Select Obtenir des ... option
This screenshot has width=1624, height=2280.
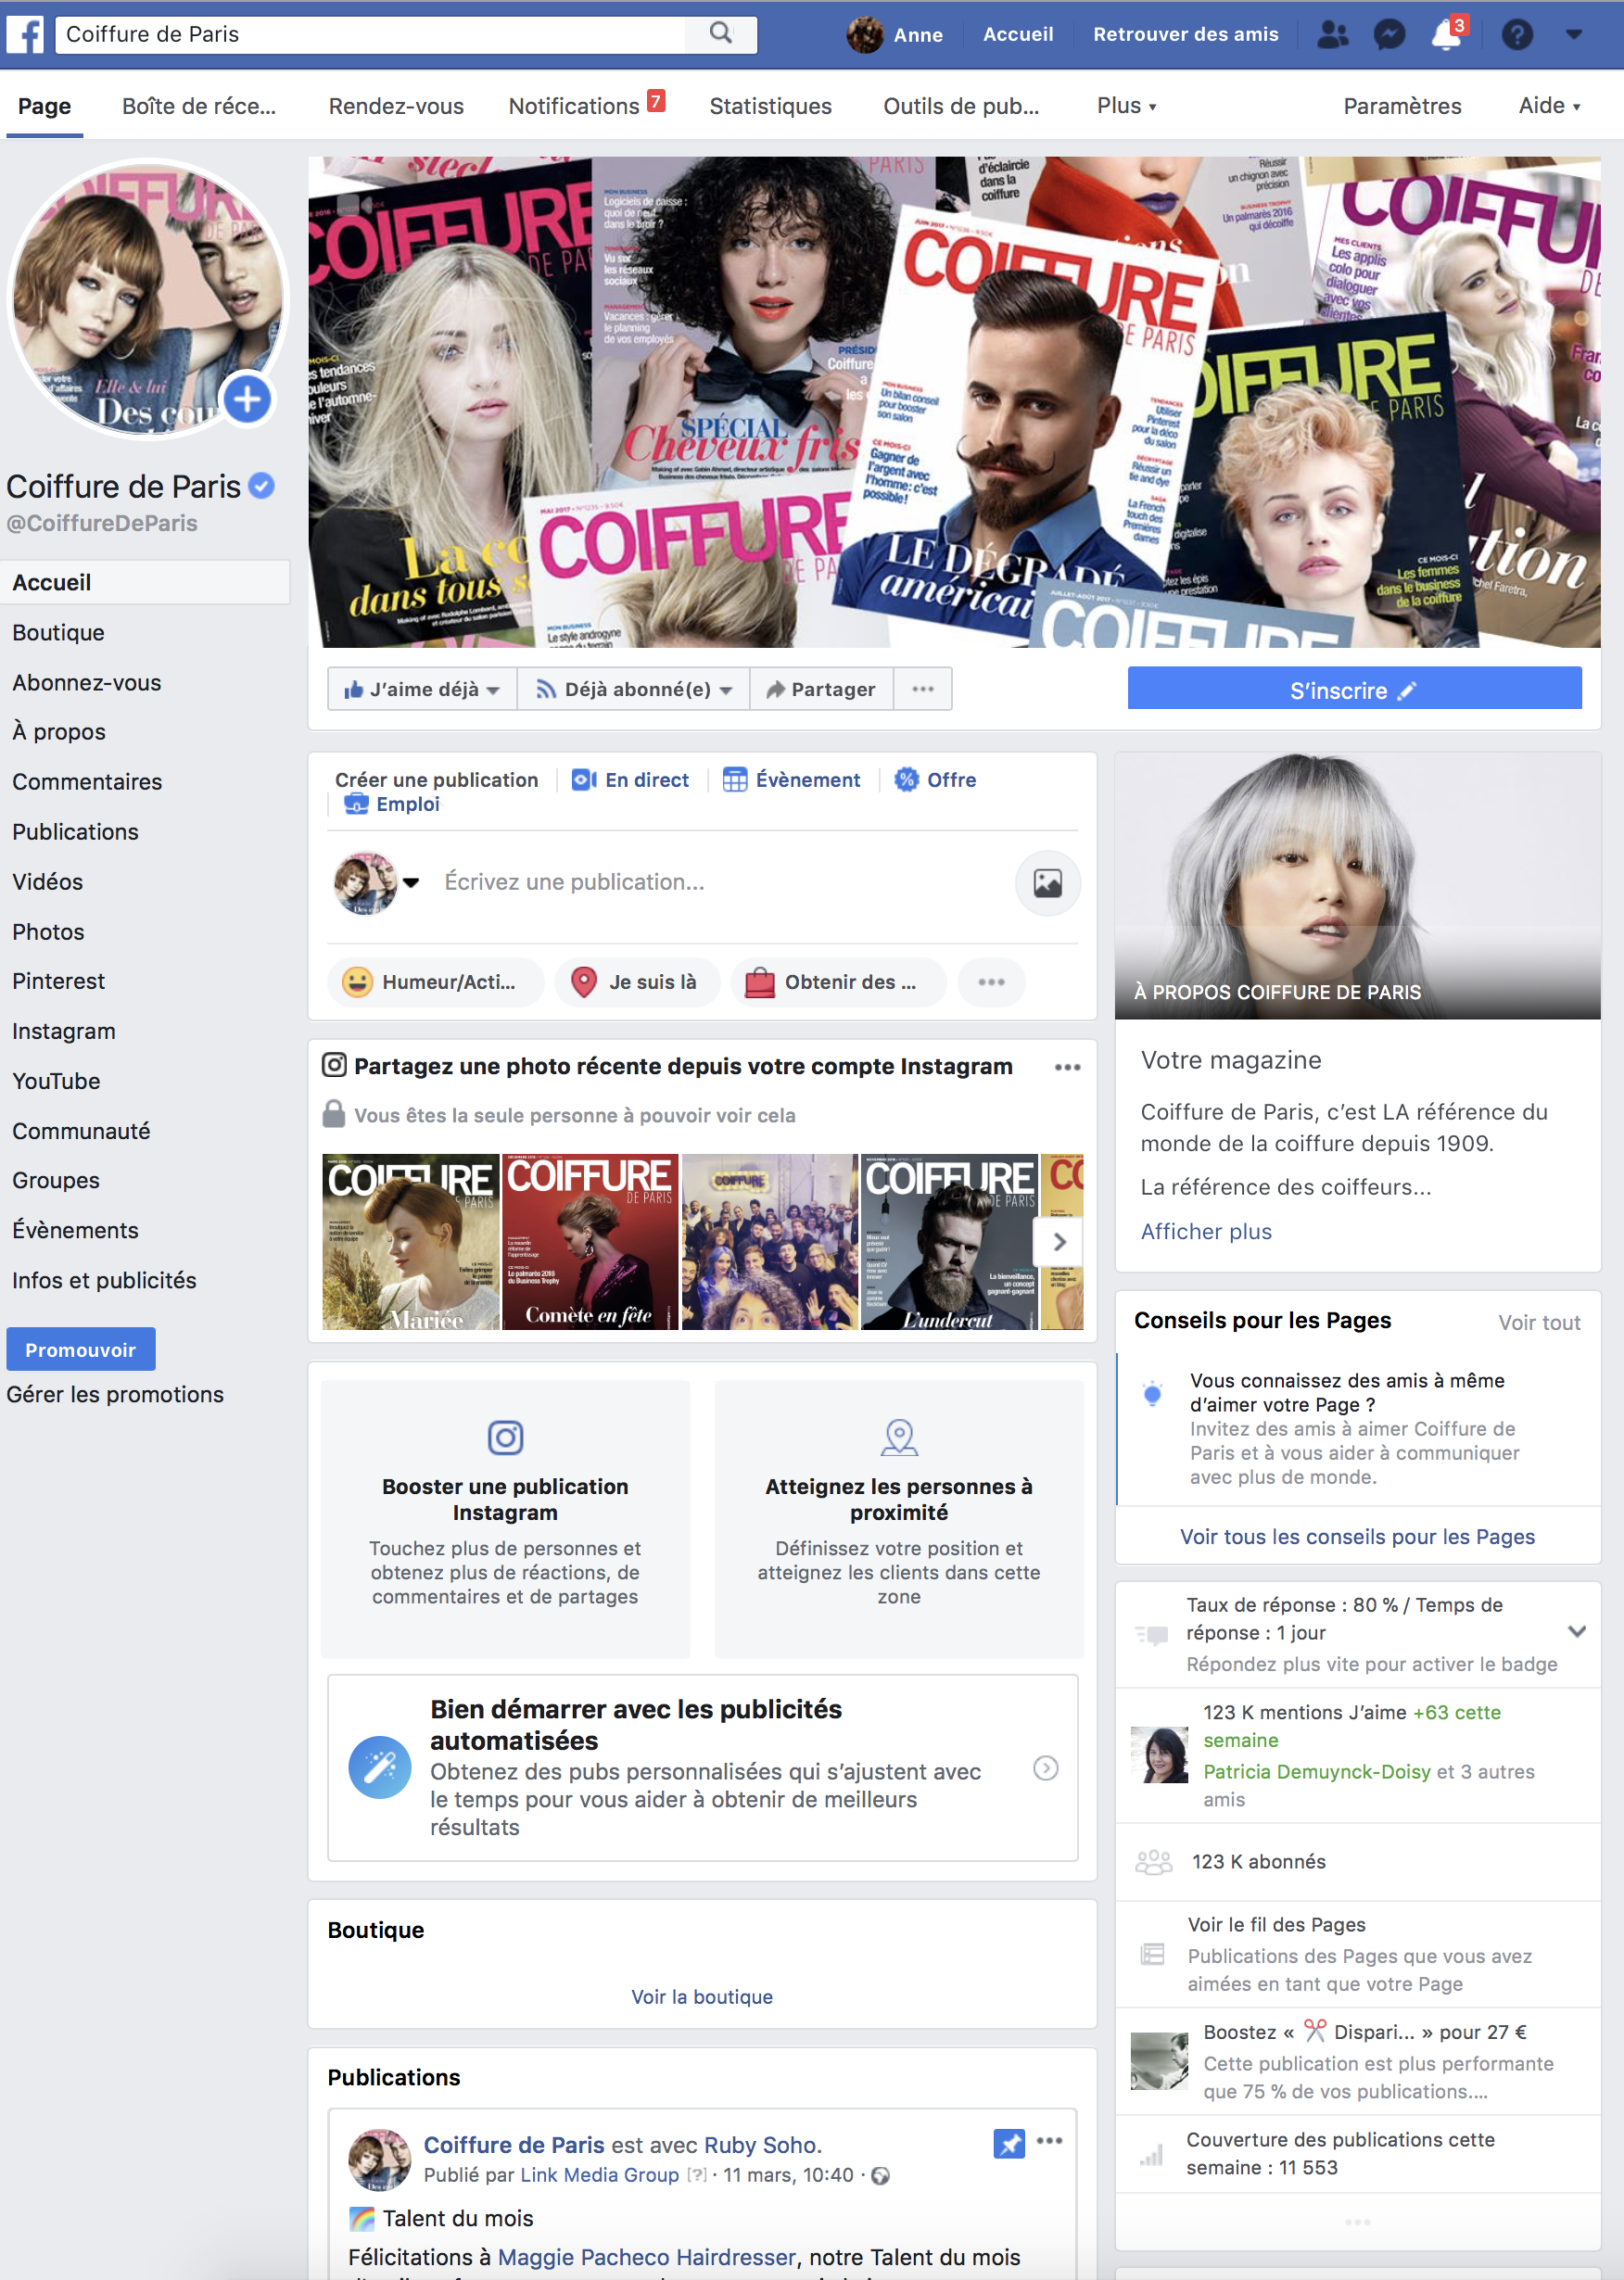pos(838,982)
